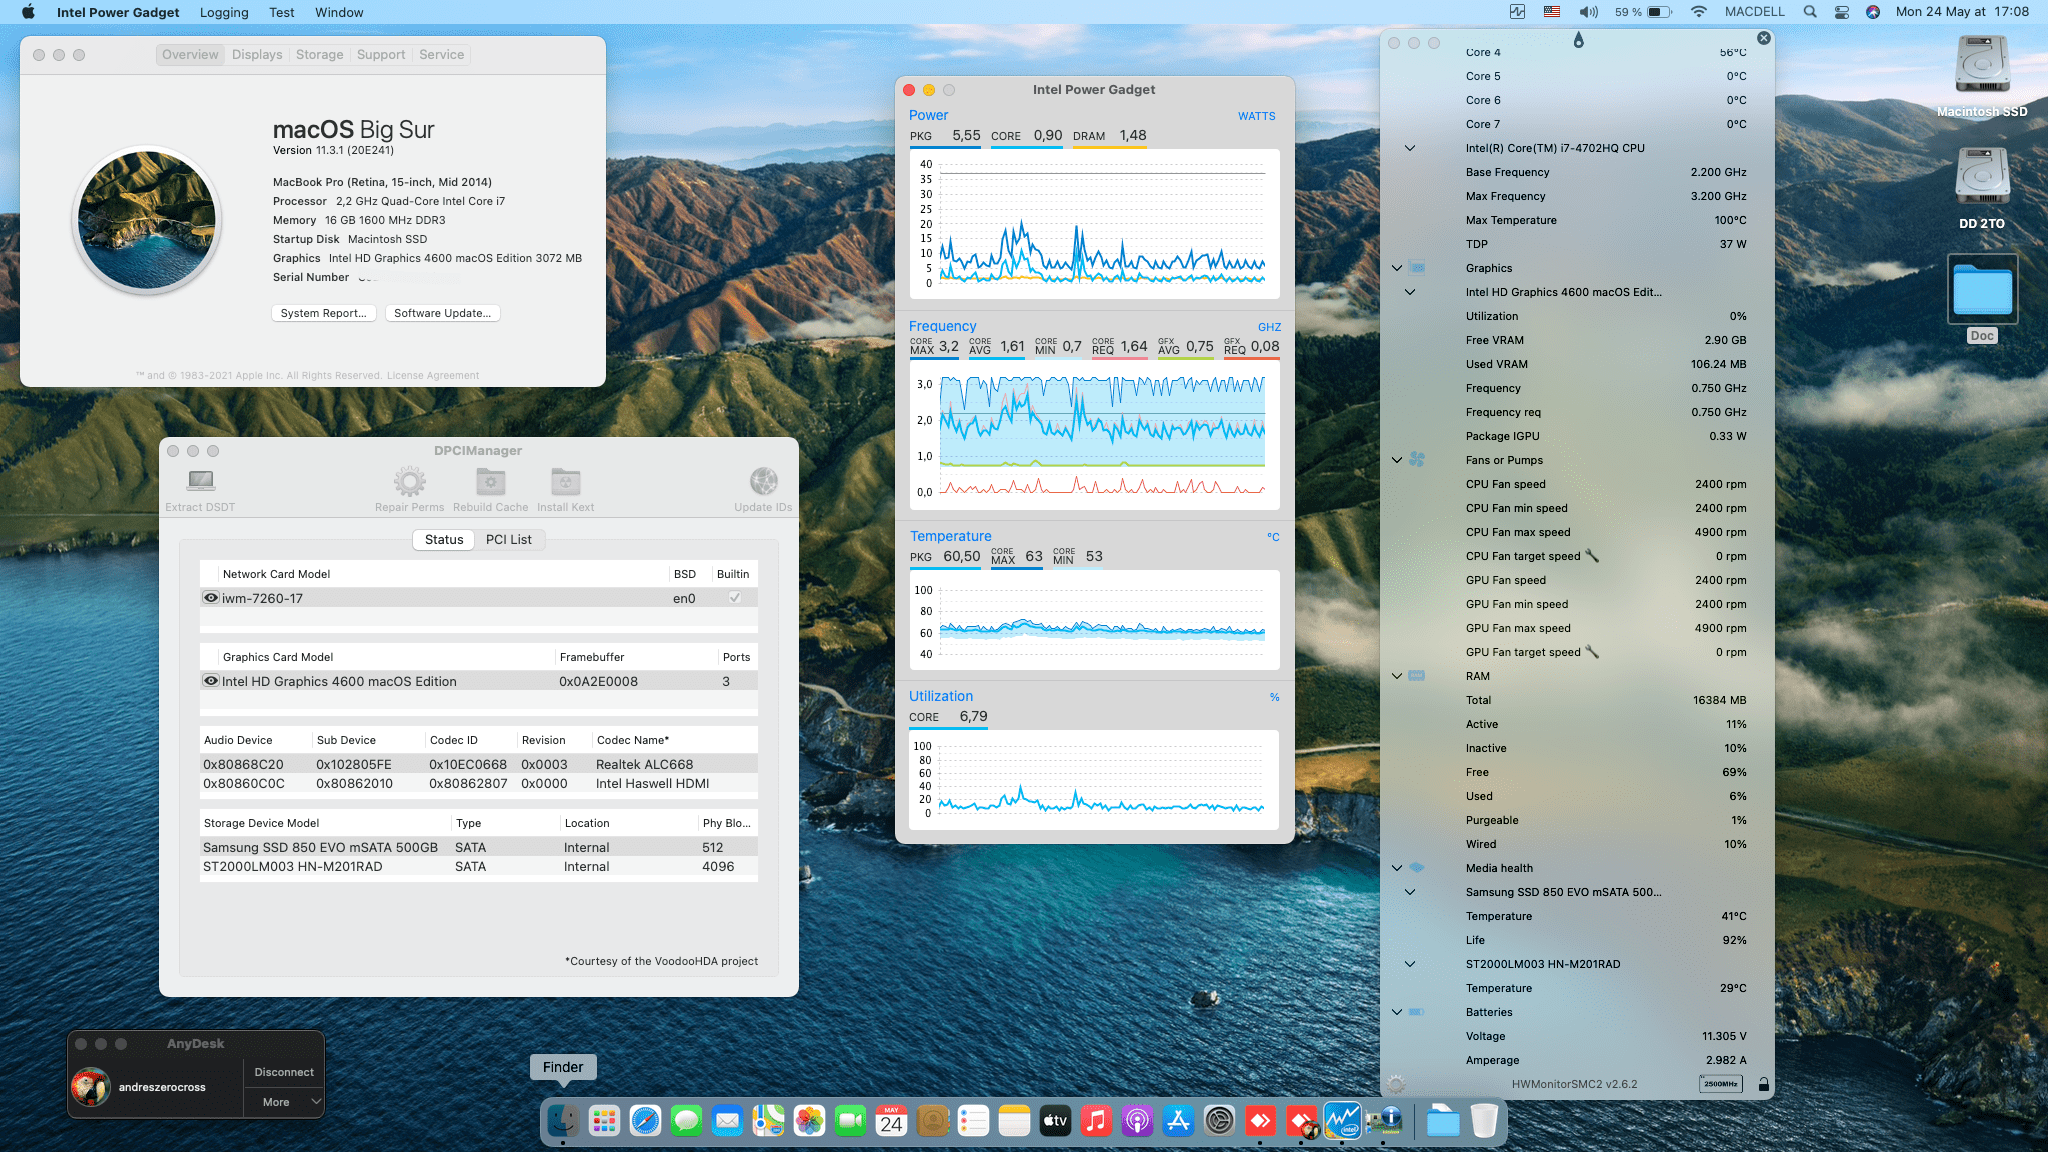This screenshot has height=1152, width=2048.
Task: Open Podcasts from the Dock
Action: [1137, 1121]
